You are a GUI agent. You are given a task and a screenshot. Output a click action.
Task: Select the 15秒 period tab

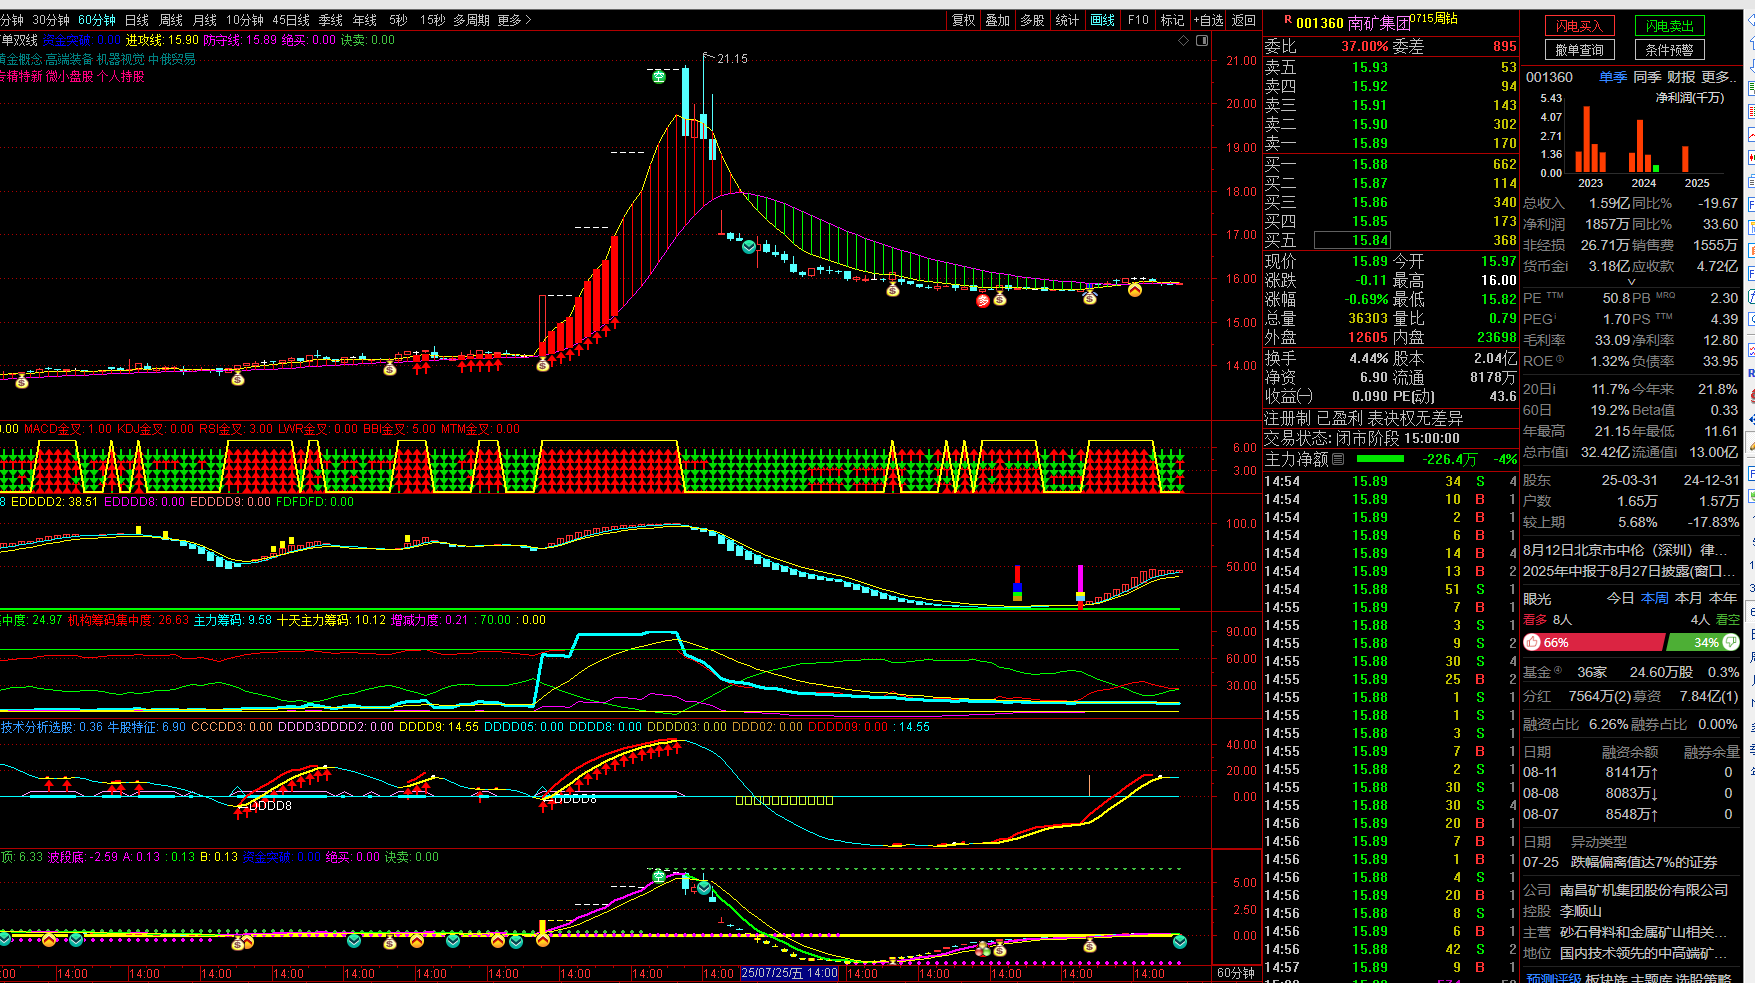433,20
